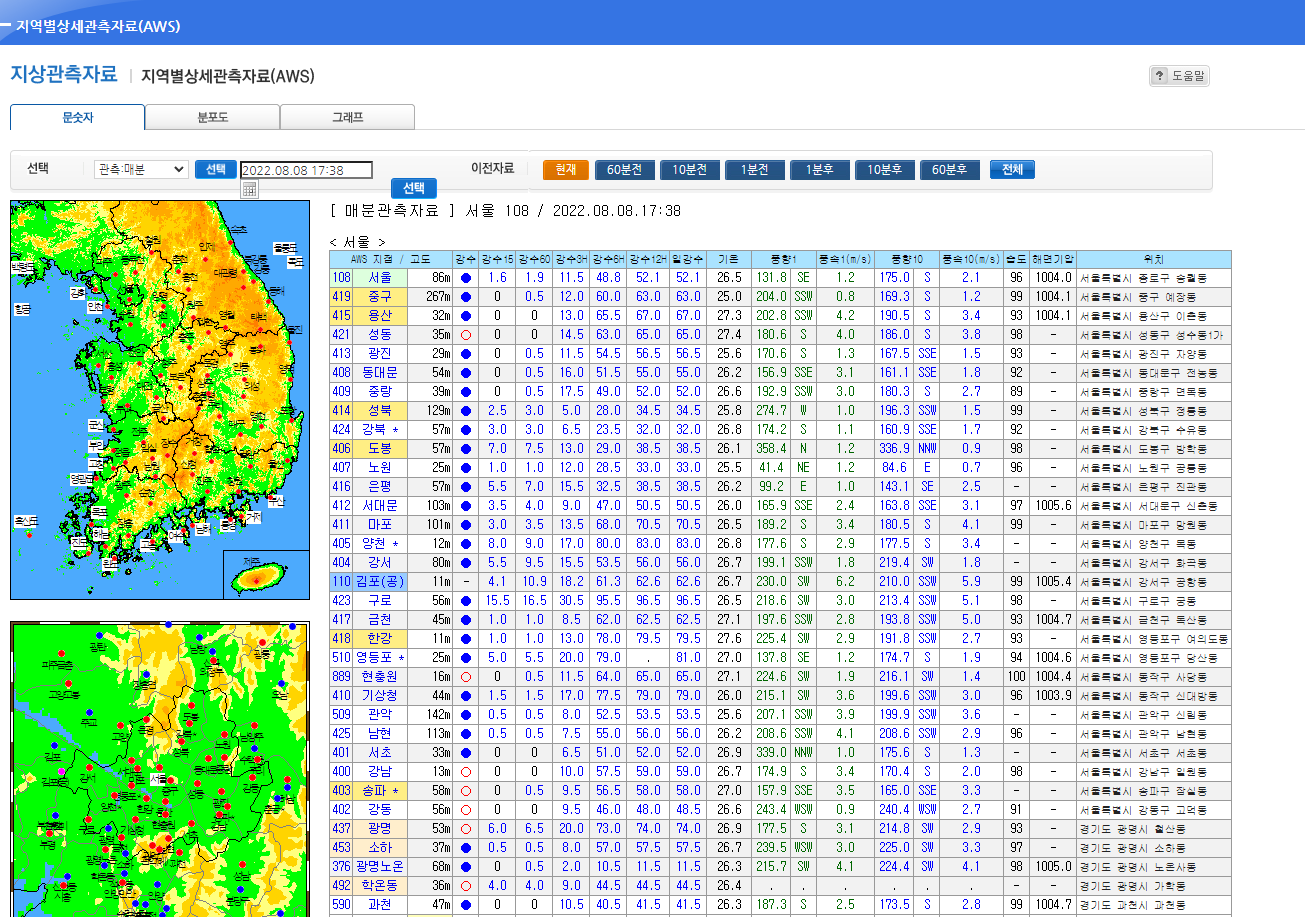Click the 강수15 column header
1305x917 pixels.
(497, 259)
